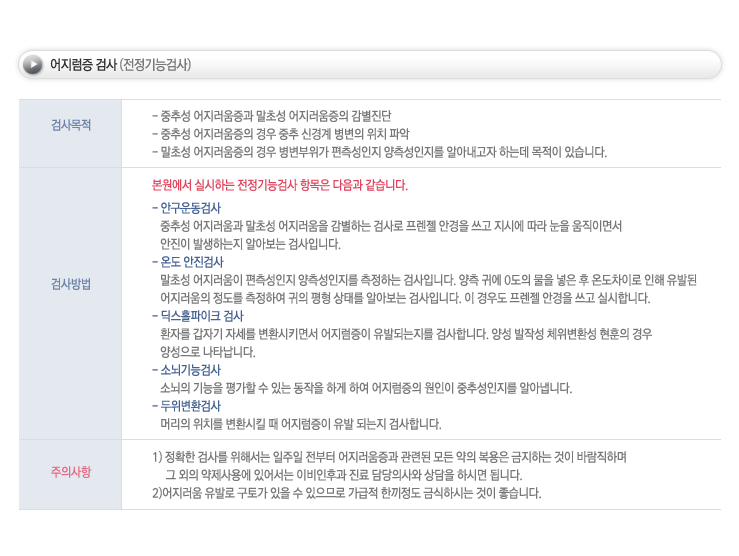Click the line 소뇌의 기능을 평가할 수 있는 동작
Image resolution: width=739 pixels, height=556 pixels.
(366, 388)
